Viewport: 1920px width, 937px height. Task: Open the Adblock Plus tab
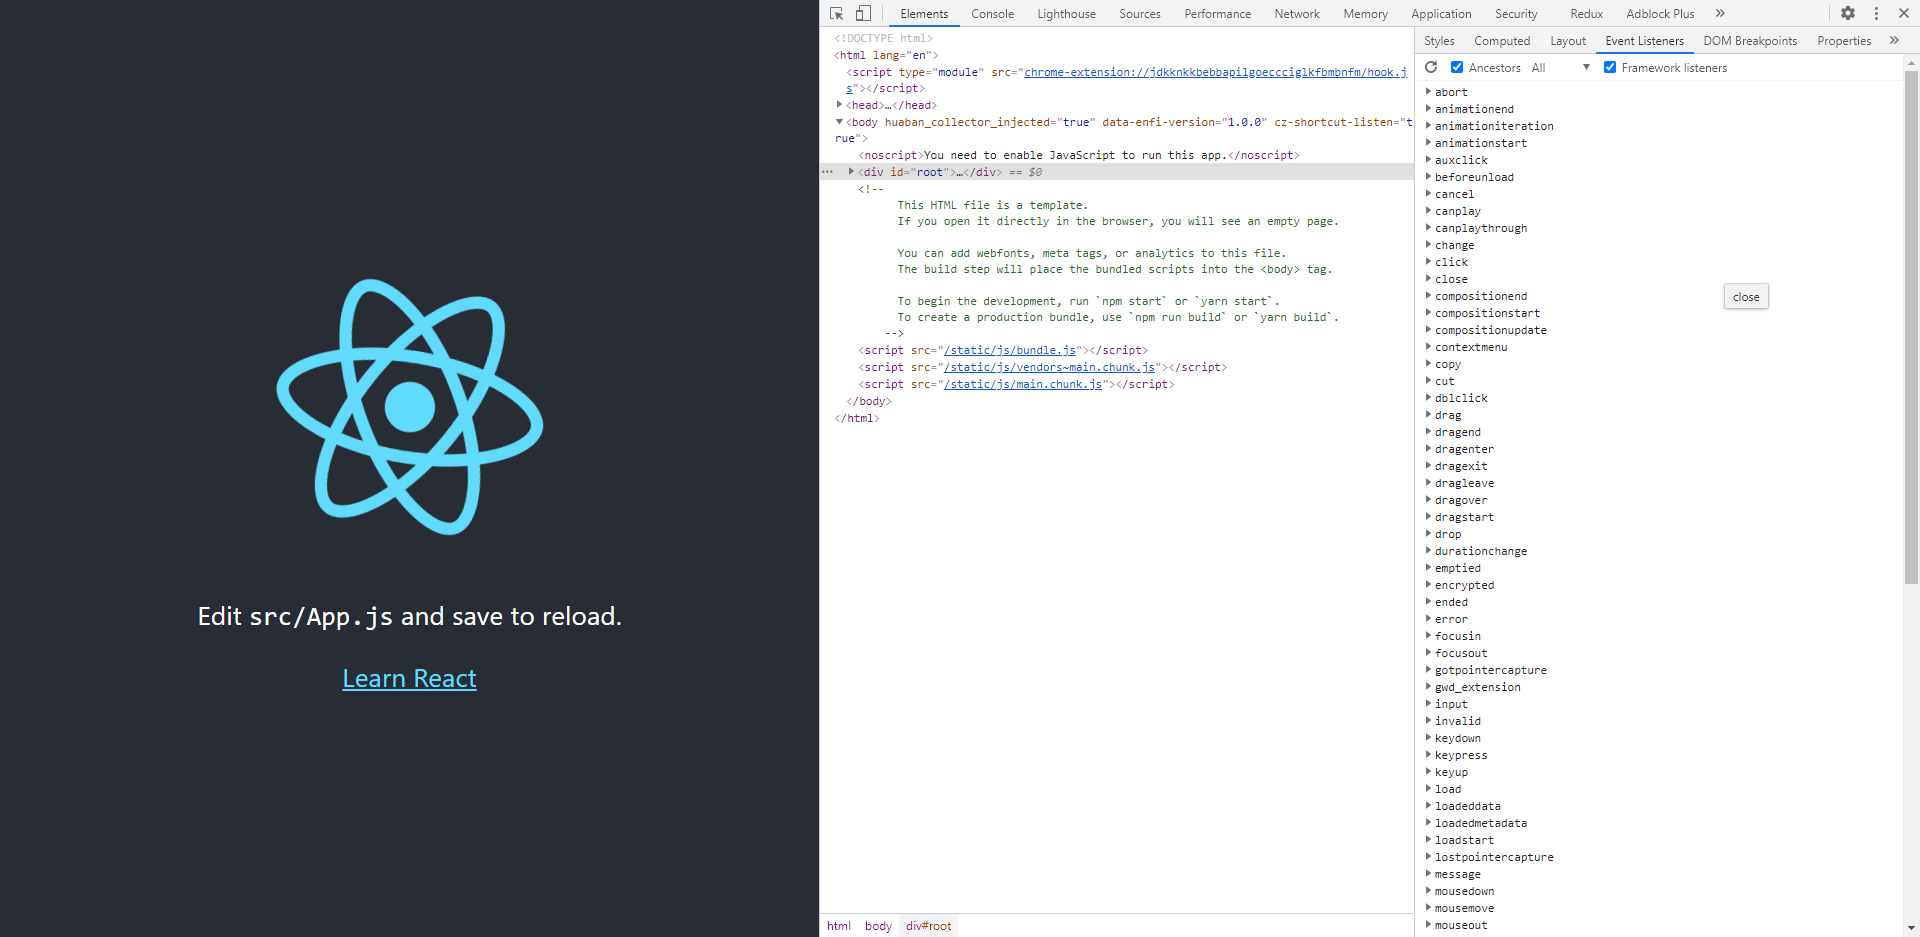pyautogui.click(x=1660, y=14)
